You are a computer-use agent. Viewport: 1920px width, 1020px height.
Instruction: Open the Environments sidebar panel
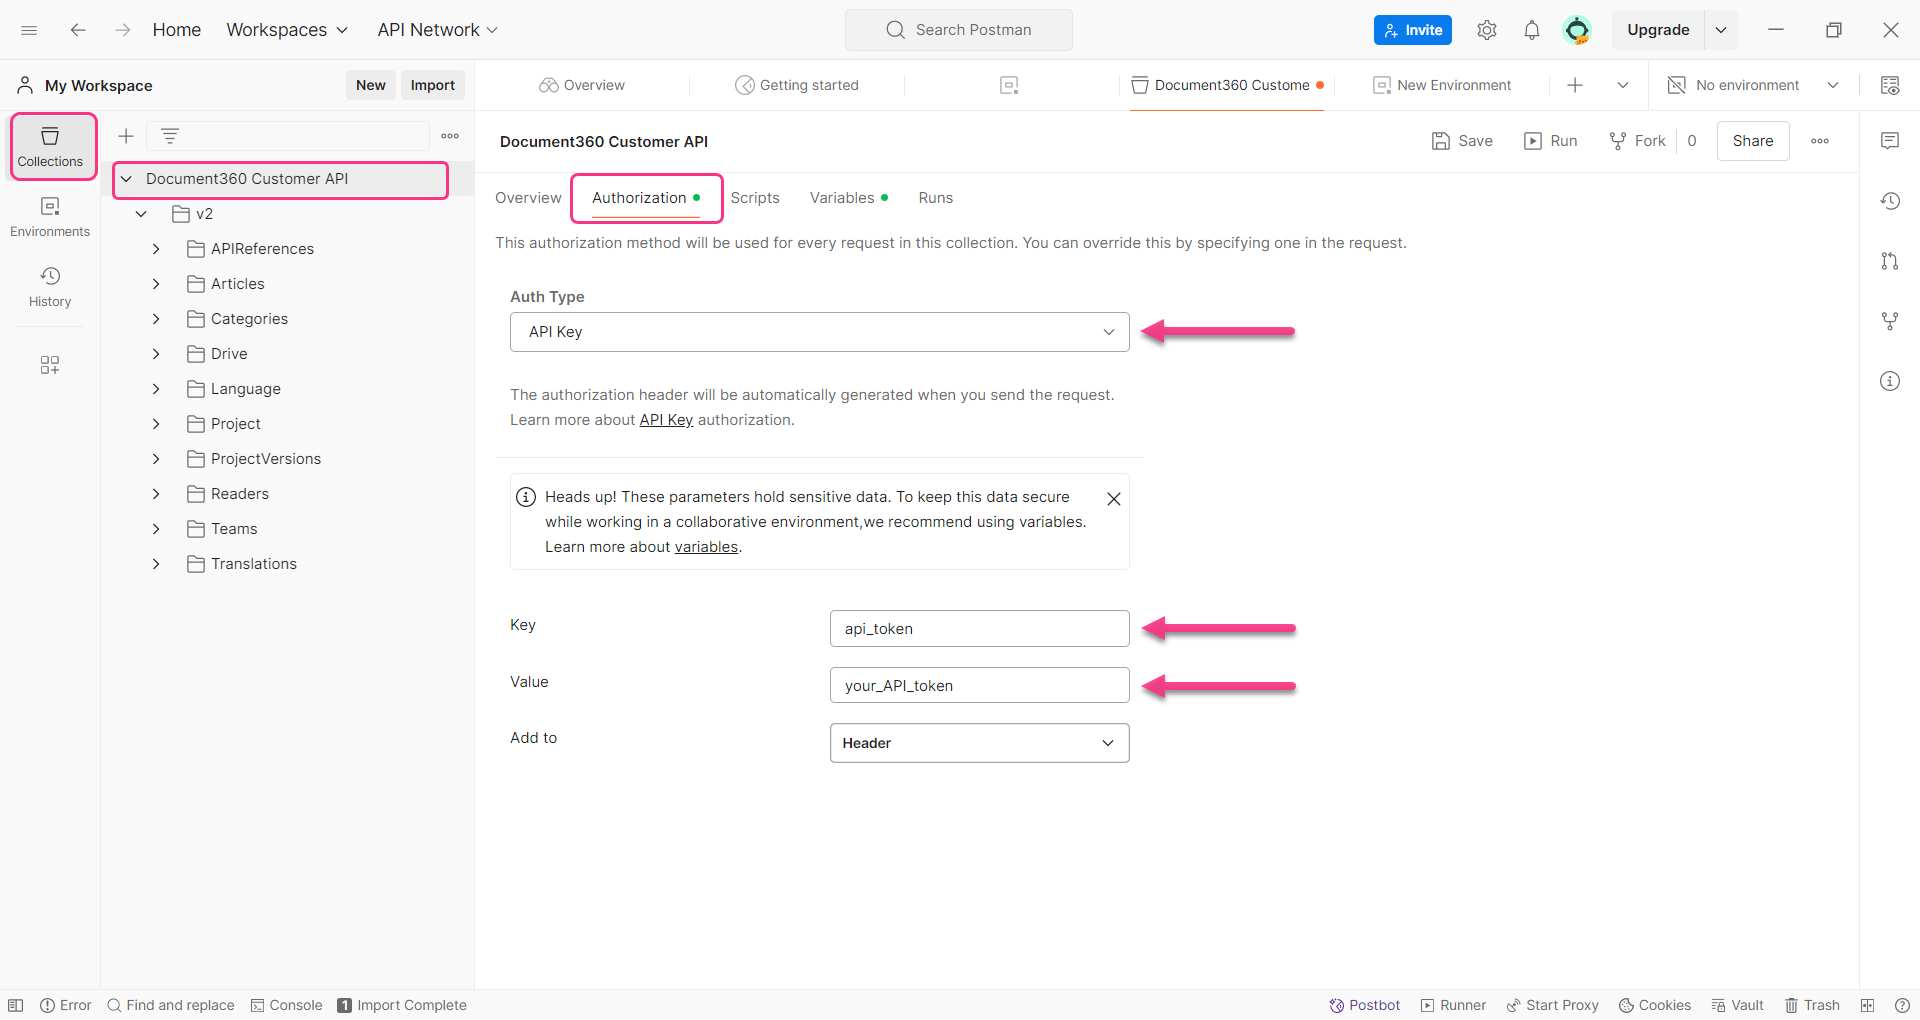click(x=50, y=217)
